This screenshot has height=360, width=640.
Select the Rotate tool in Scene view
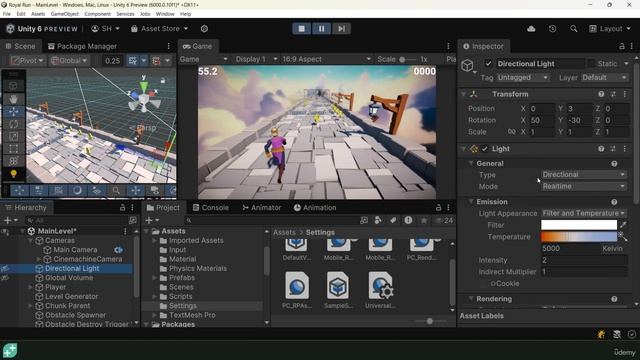click(x=13, y=124)
